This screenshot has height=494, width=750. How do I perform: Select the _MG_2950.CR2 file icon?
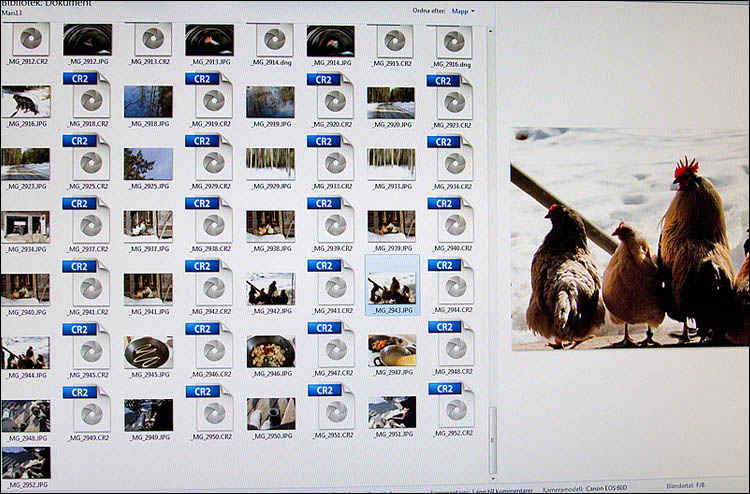click(210, 408)
